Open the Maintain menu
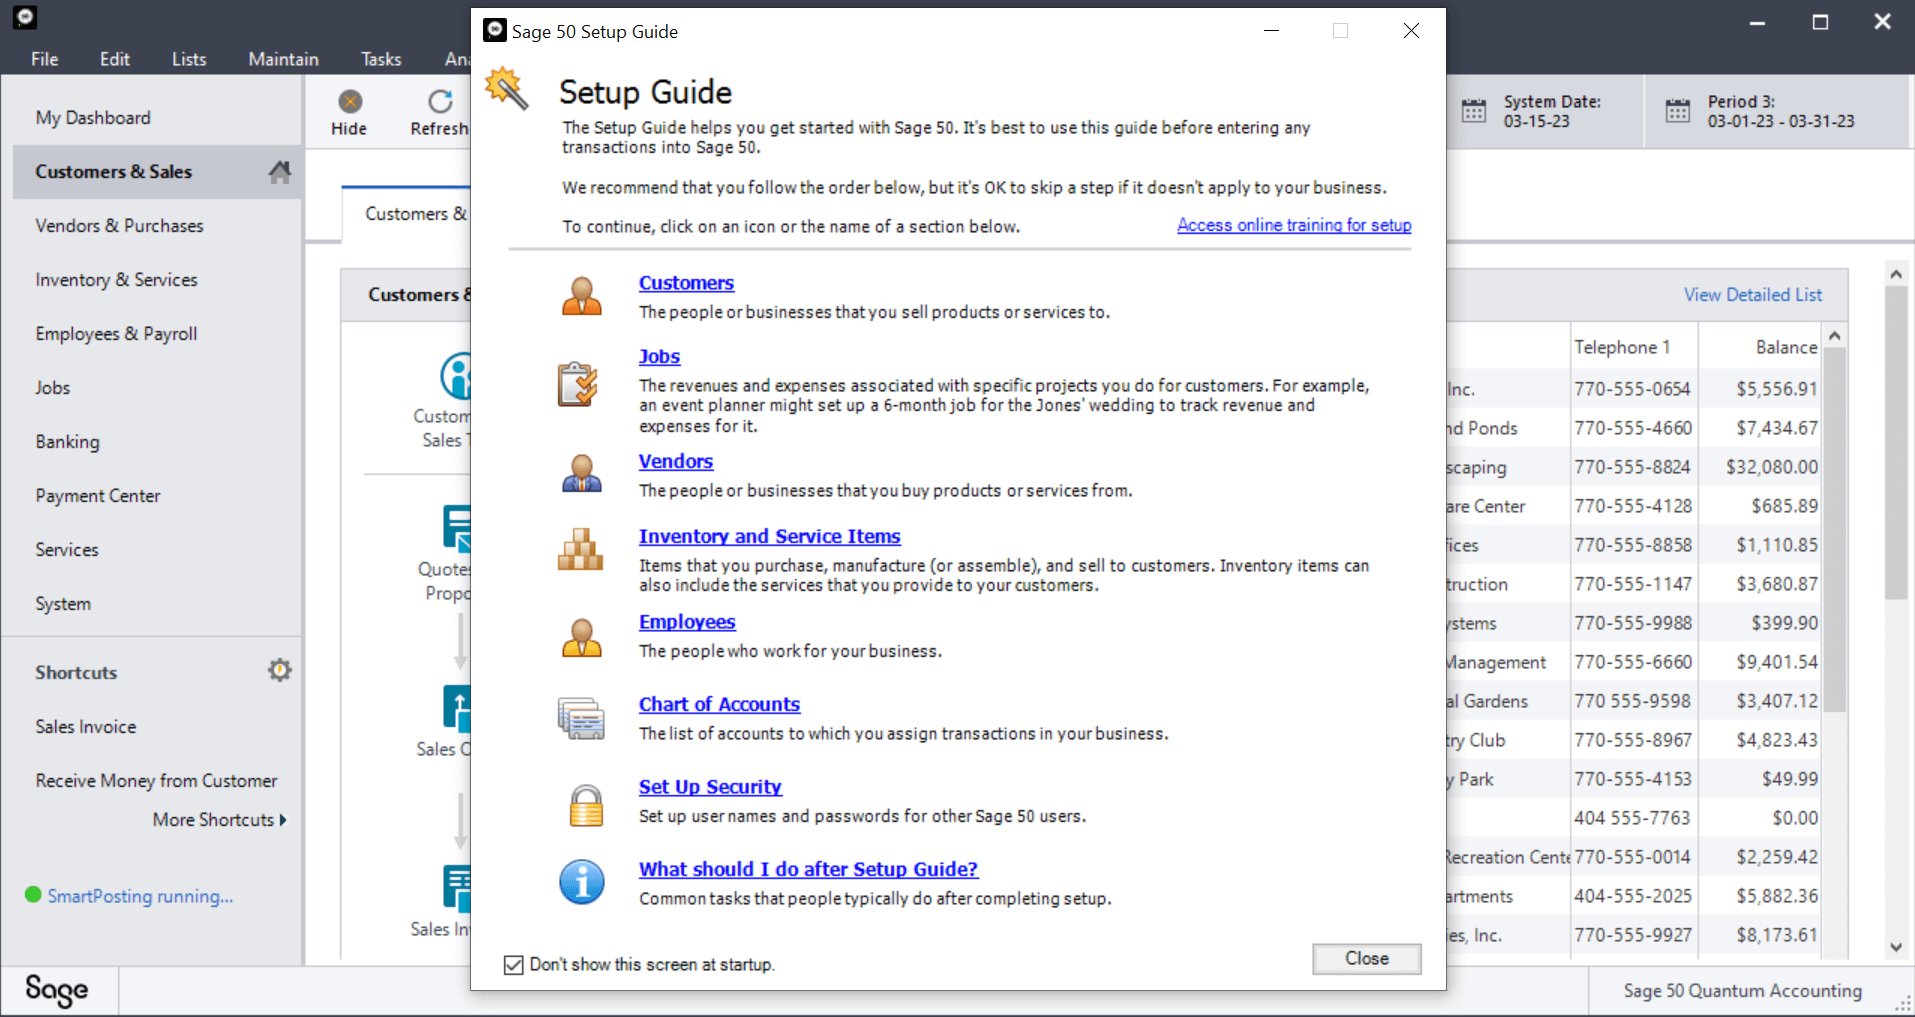The image size is (1915, 1017). tap(283, 59)
